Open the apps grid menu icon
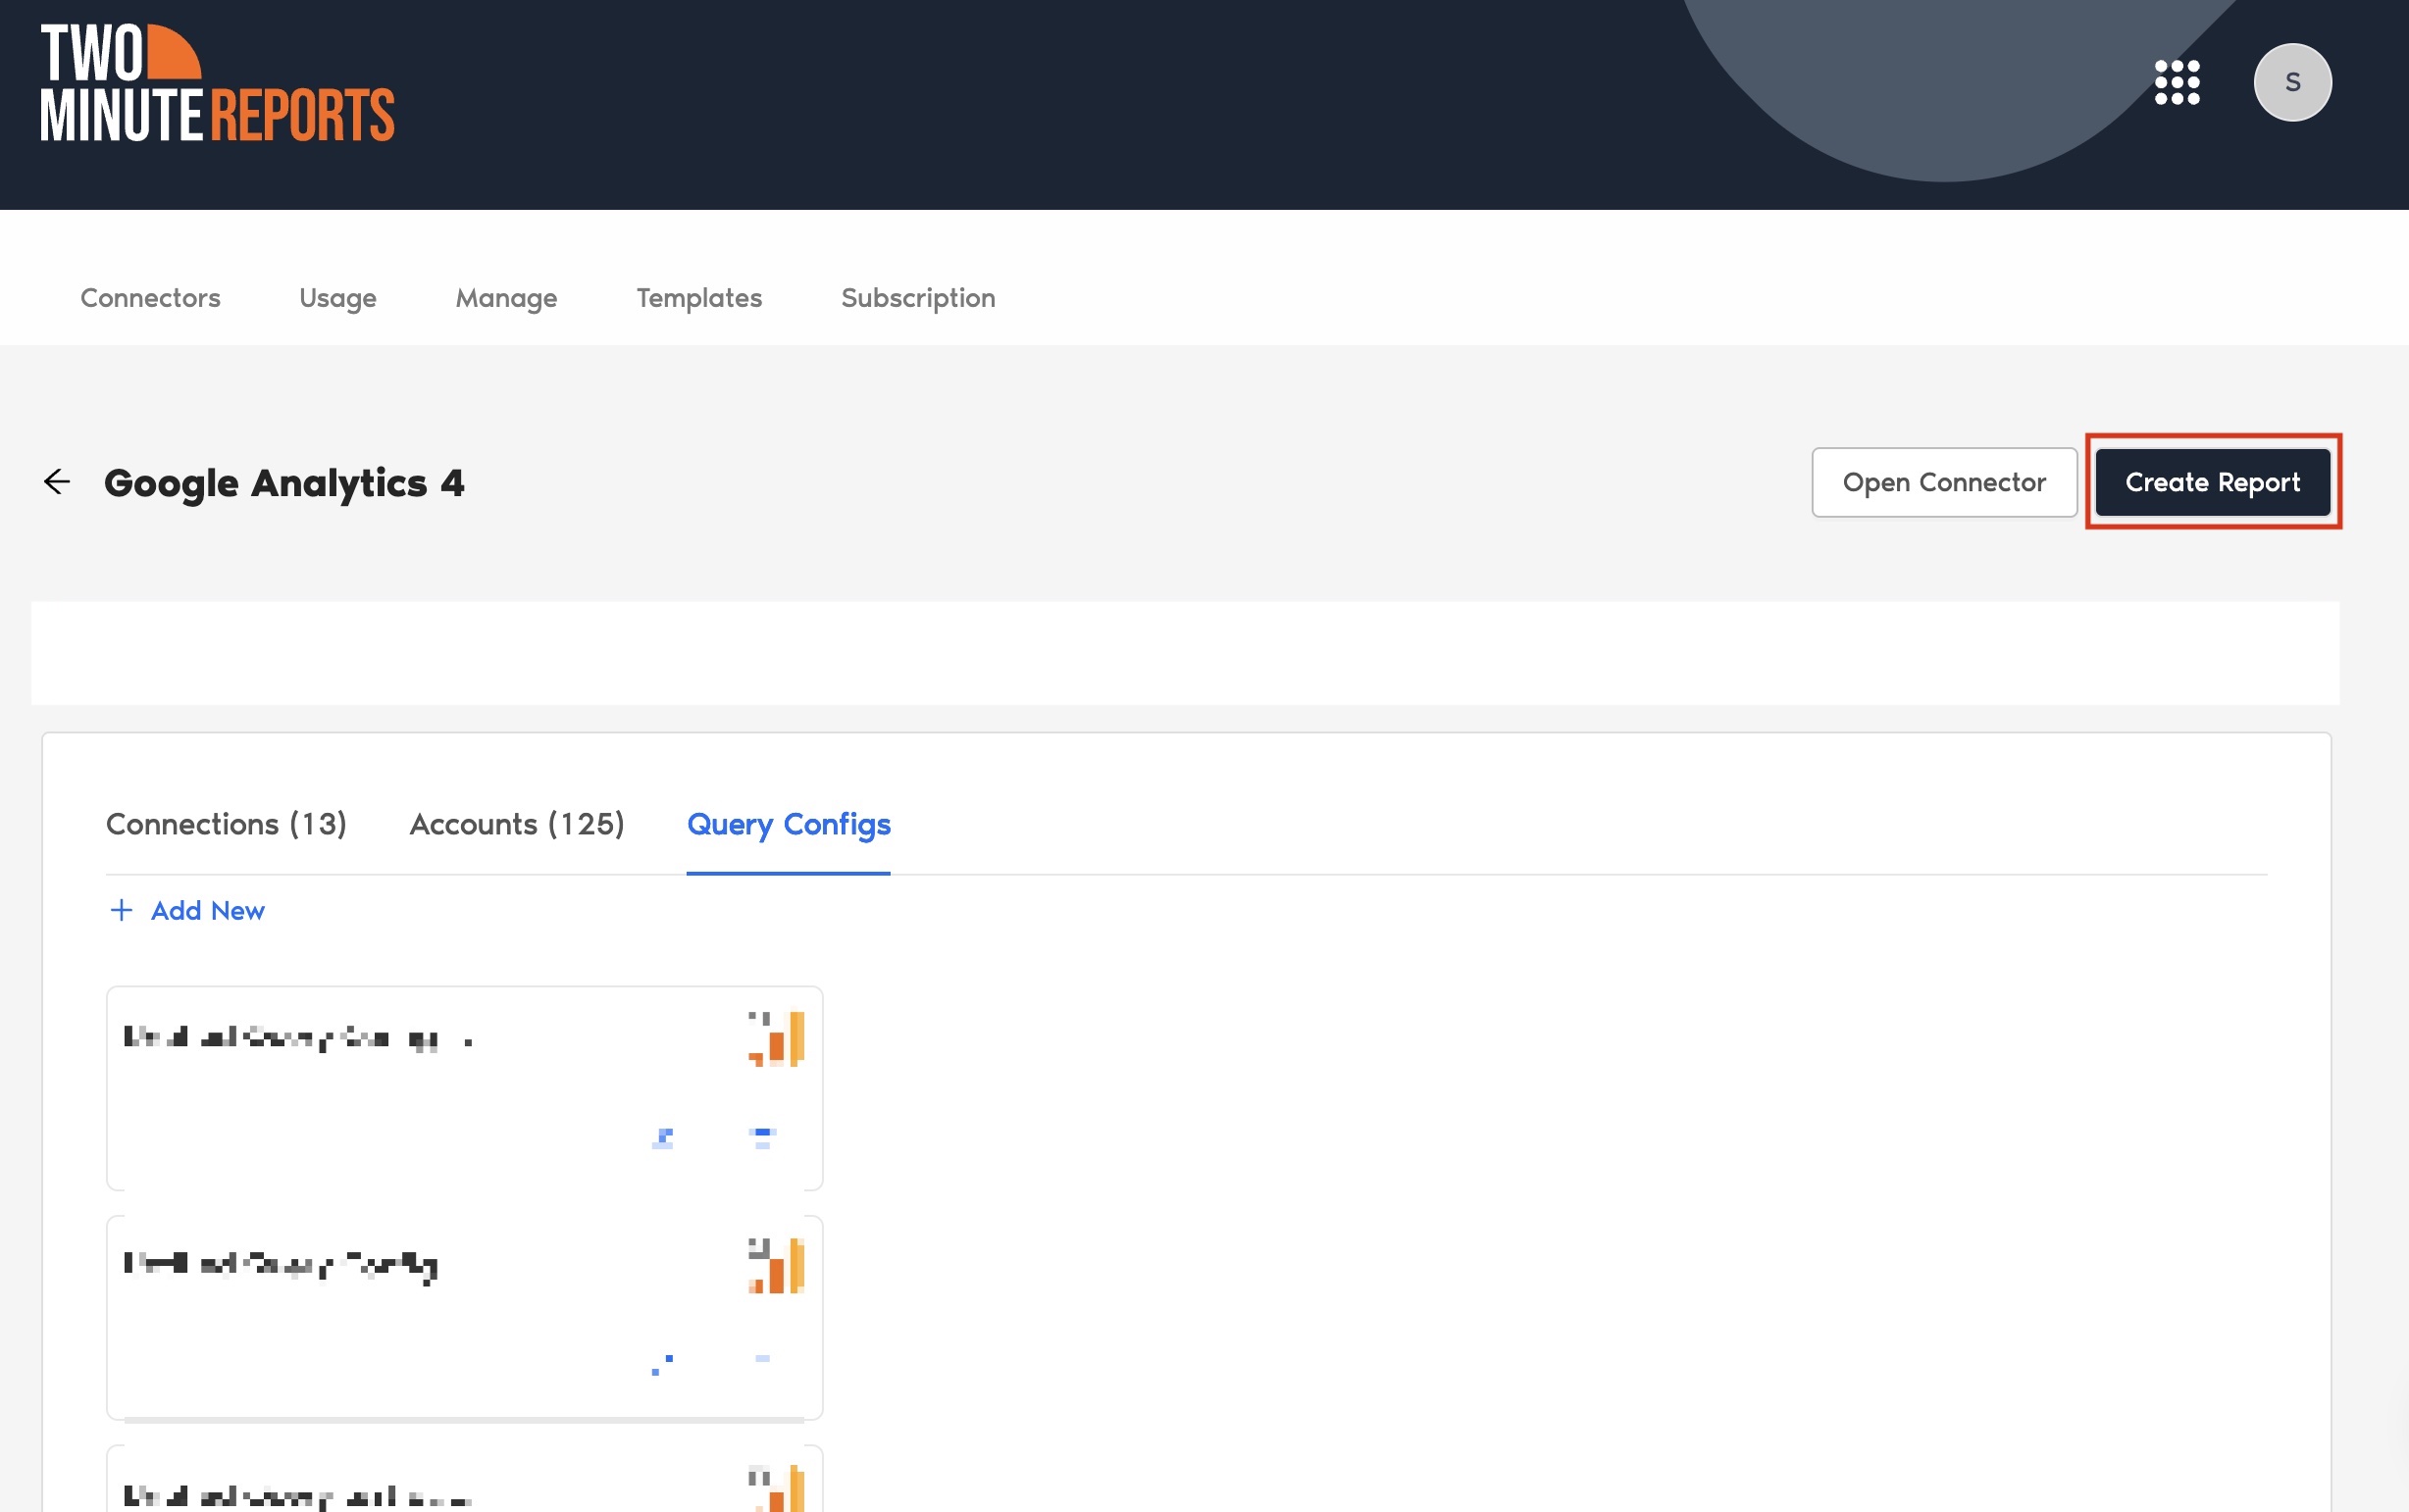Screen dimensions: 2409x1512 coord(2177,82)
